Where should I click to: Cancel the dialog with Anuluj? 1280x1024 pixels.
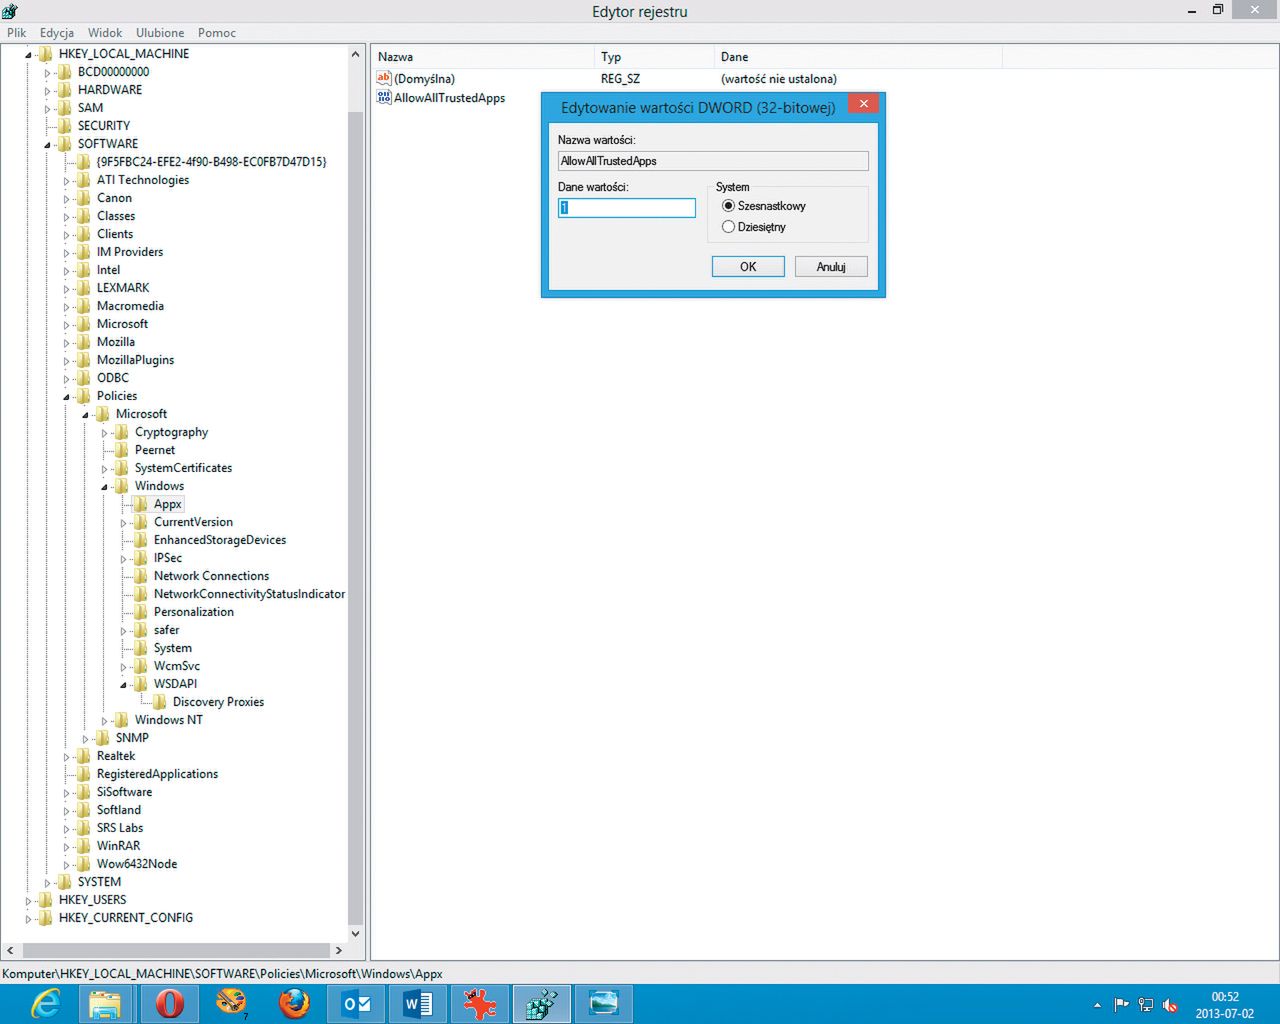tap(831, 267)
